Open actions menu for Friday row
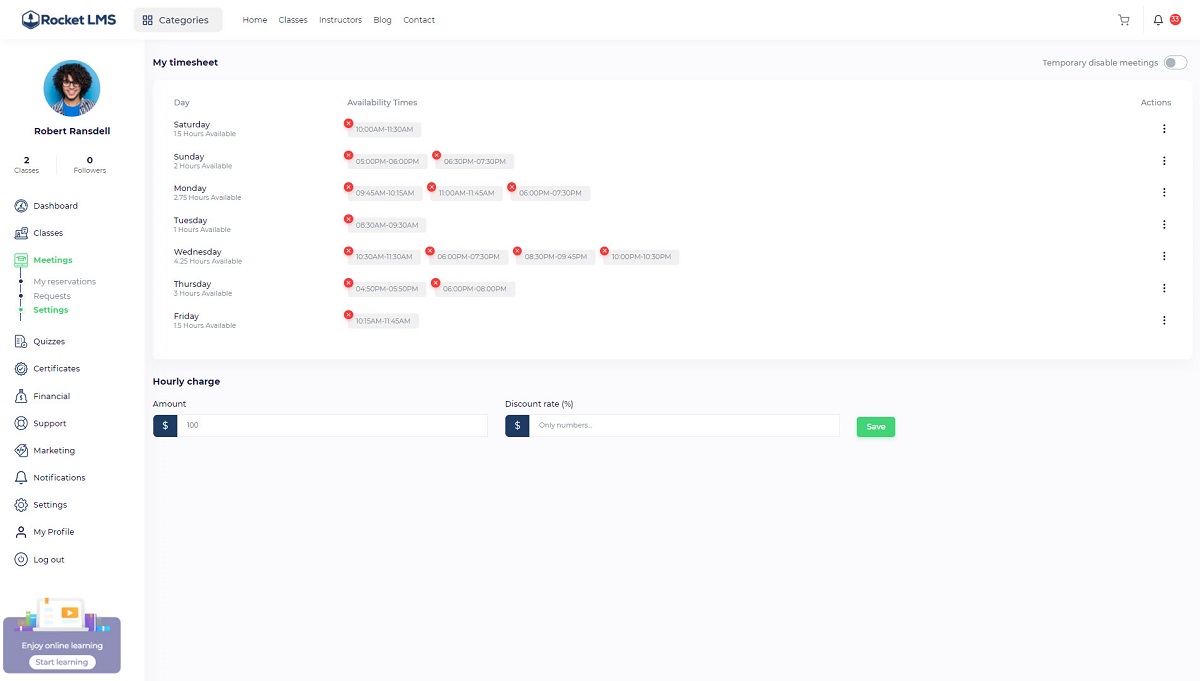Screen dimensions: 1200x681 pyautogui.click(x=1164, y=320)
